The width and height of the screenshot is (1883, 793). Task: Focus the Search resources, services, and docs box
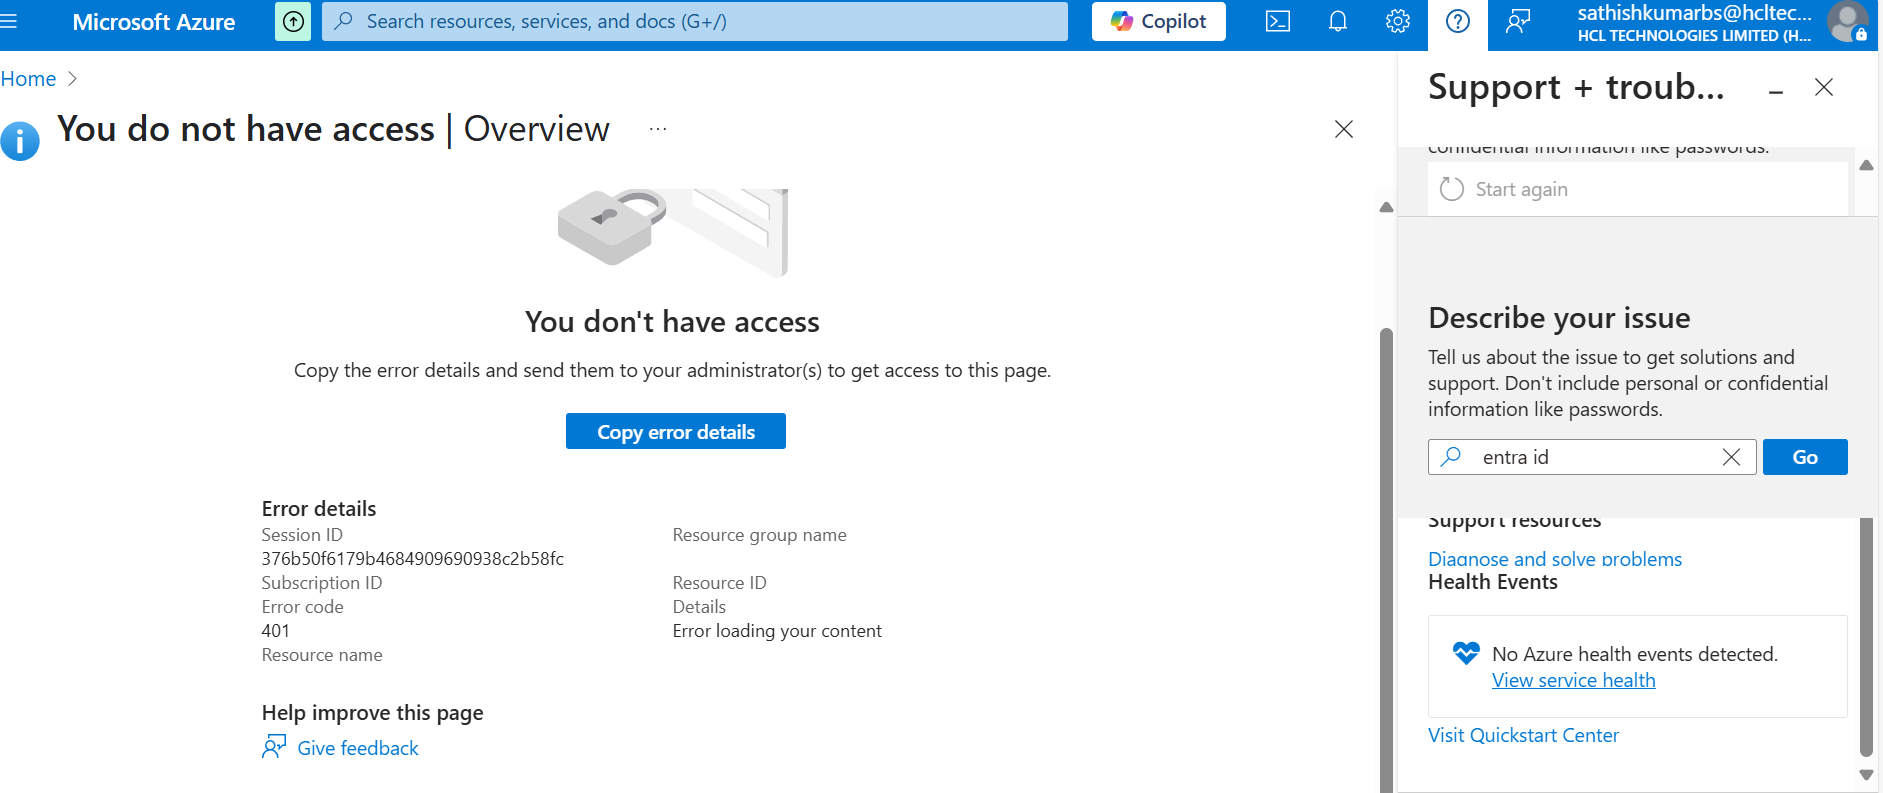pos(695,21)
